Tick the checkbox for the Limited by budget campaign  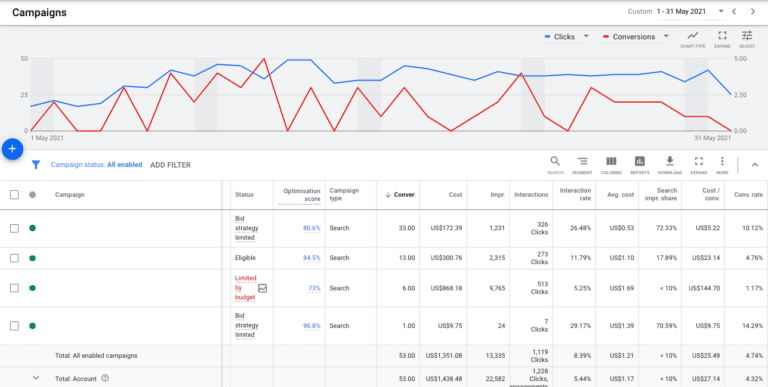point(15,288)
